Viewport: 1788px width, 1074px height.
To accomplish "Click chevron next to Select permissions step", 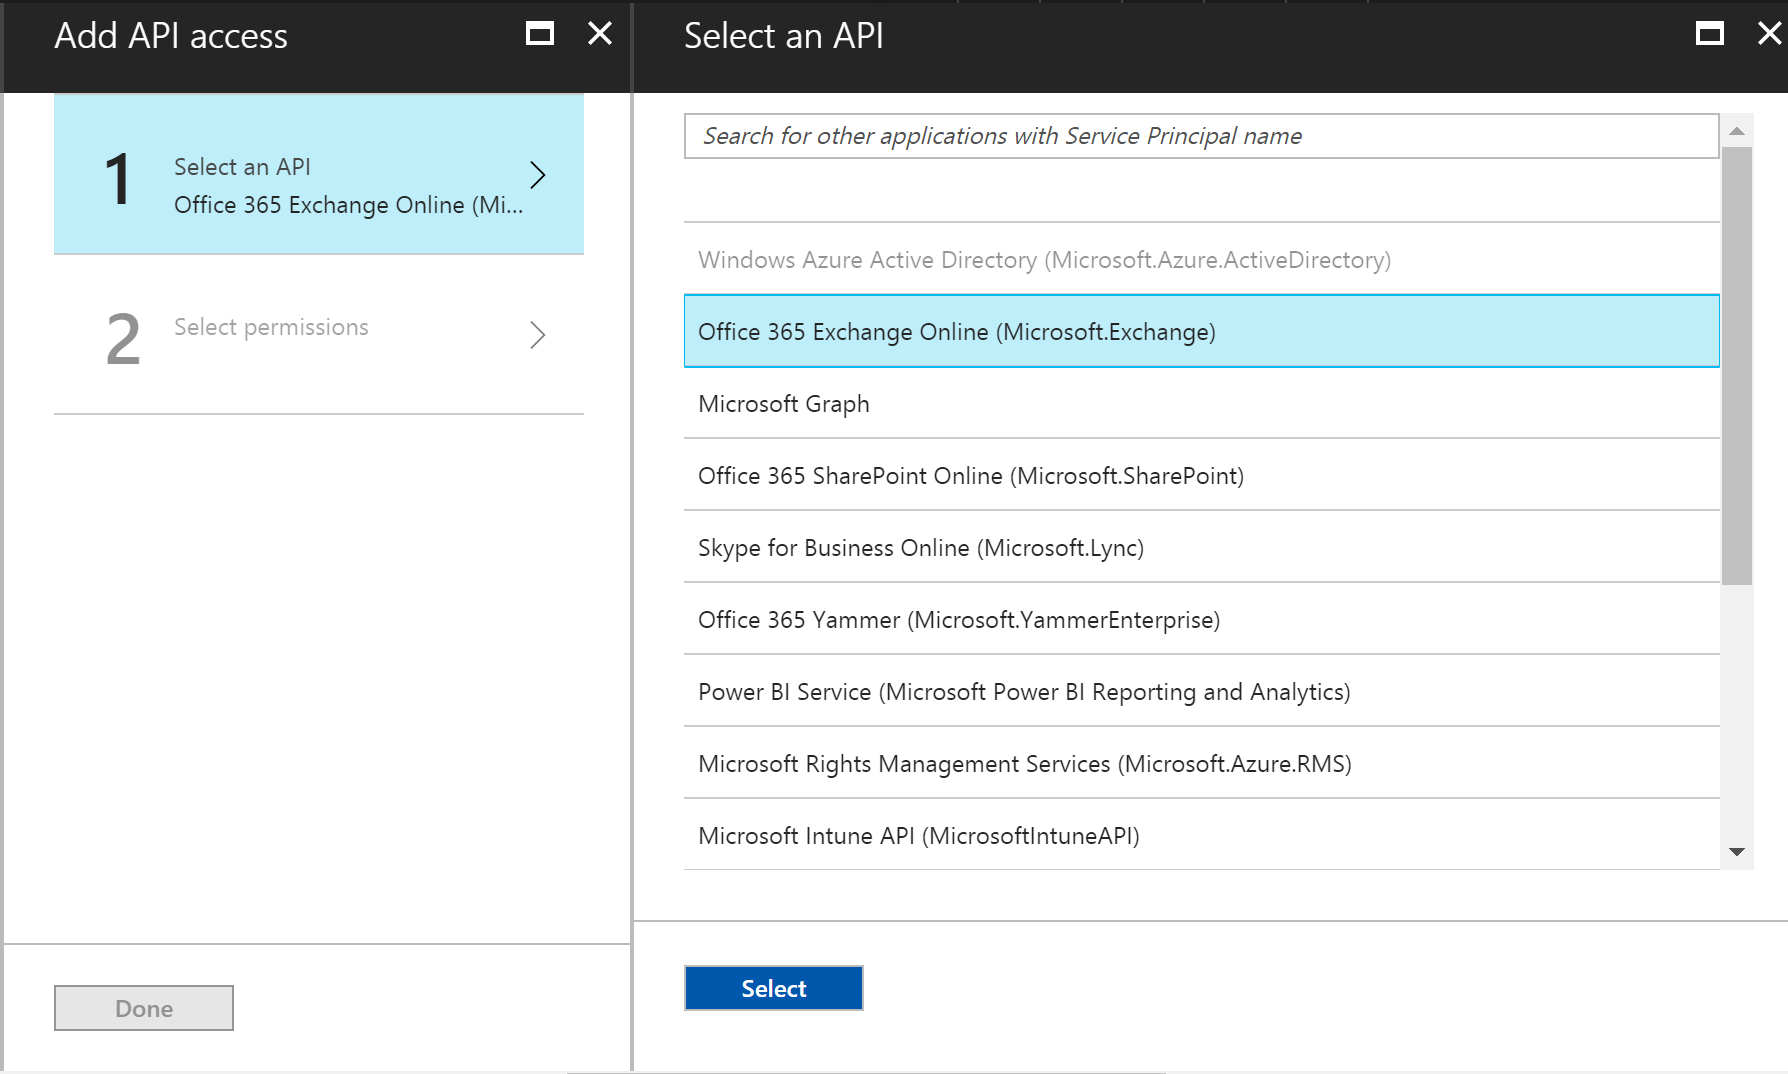I will click(x=537, y=334).
